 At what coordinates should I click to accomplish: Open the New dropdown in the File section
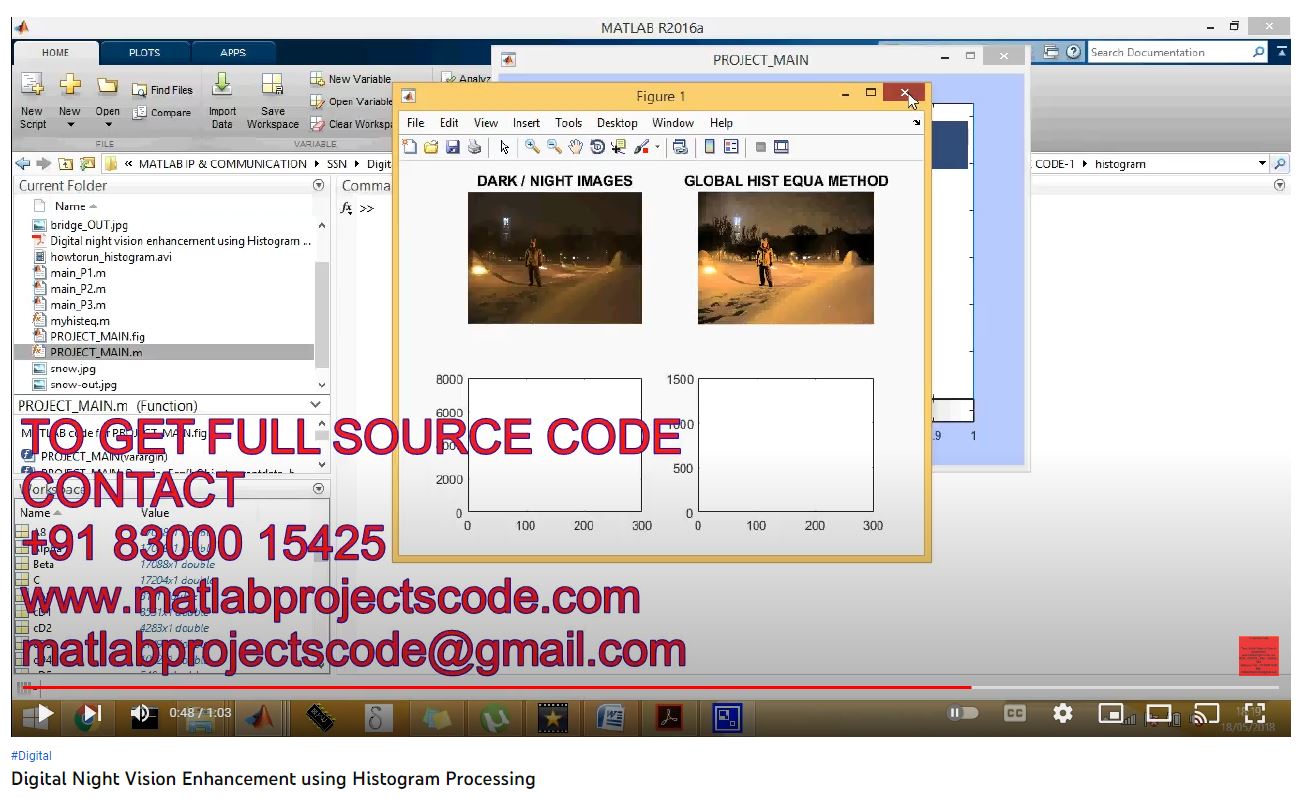coord(69,124)
